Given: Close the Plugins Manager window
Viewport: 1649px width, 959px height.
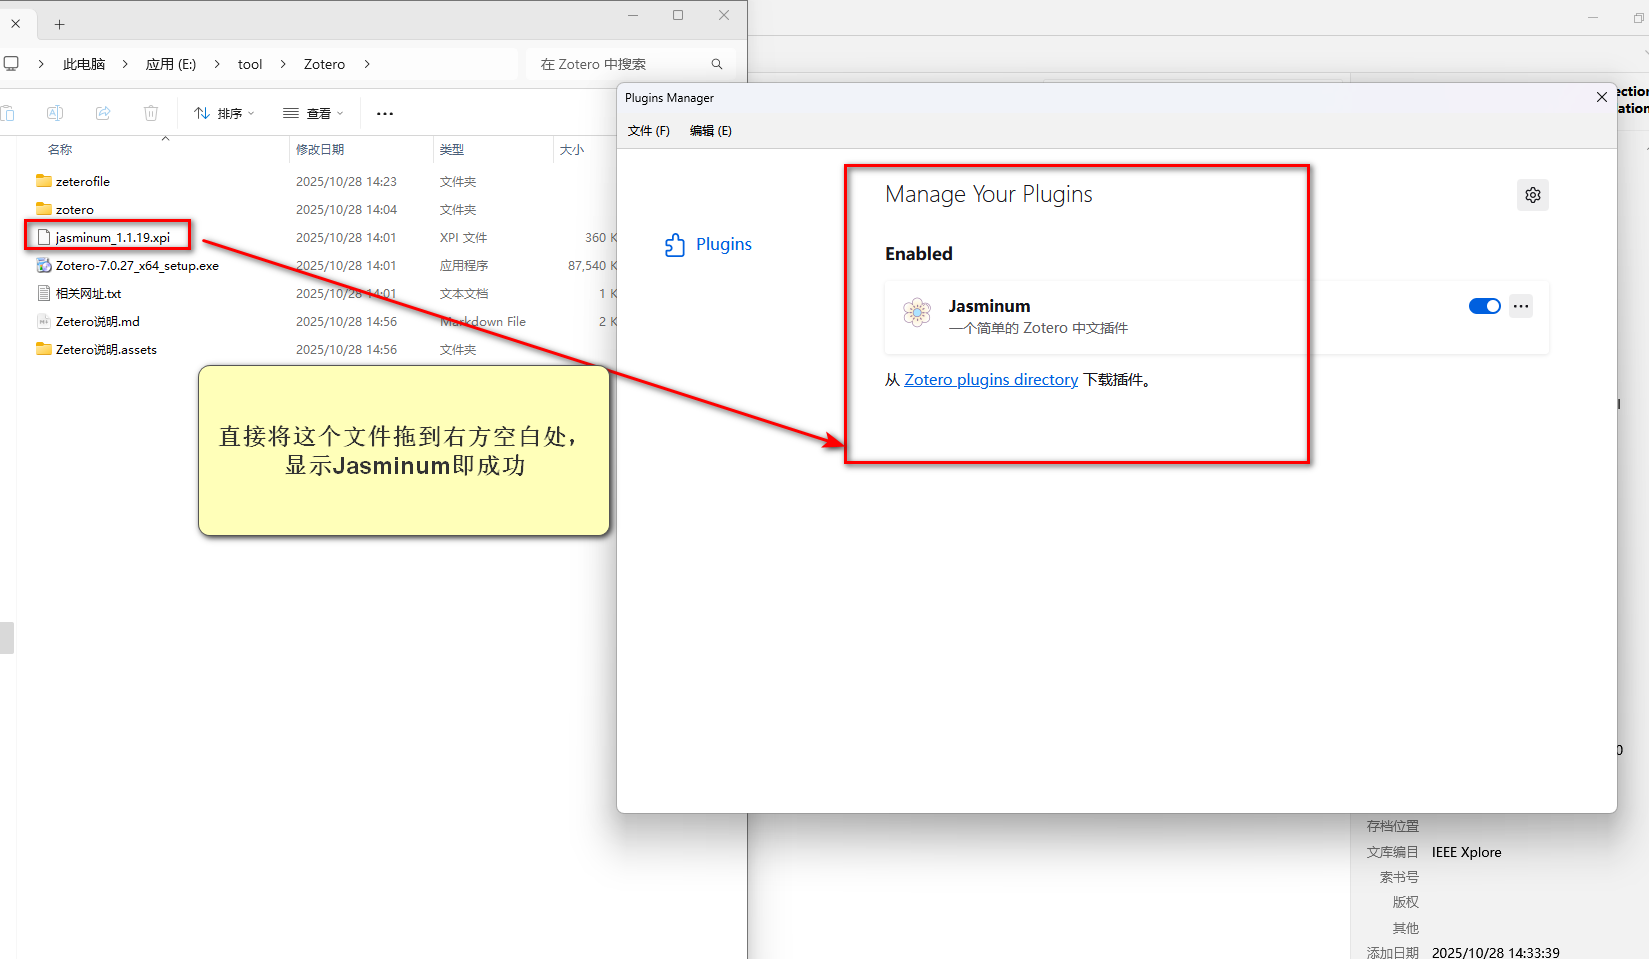Looking at the screenshot, I should click(x=1602, y=97).
